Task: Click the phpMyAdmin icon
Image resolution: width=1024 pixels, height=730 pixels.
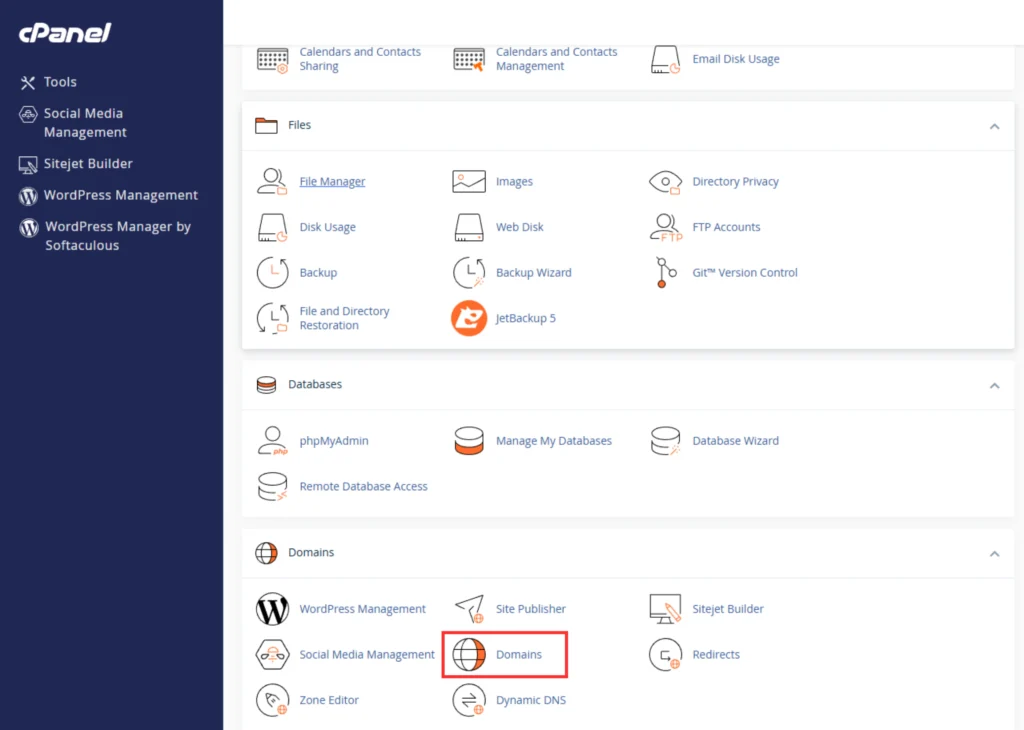Action: coord(272,441)
